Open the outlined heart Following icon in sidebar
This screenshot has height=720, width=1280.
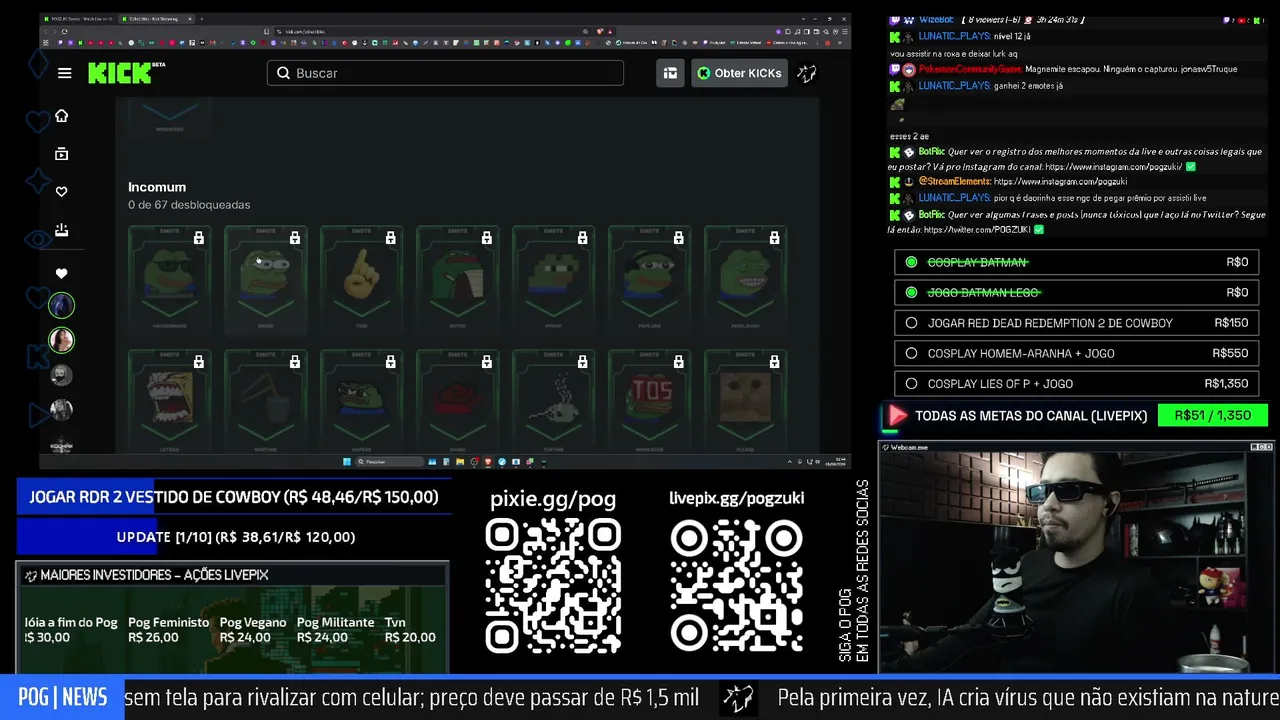pos(61,192)
